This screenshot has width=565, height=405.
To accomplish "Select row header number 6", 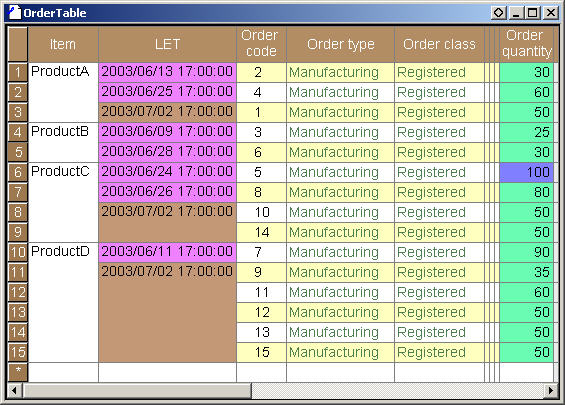I will click(x=18, y=172).
